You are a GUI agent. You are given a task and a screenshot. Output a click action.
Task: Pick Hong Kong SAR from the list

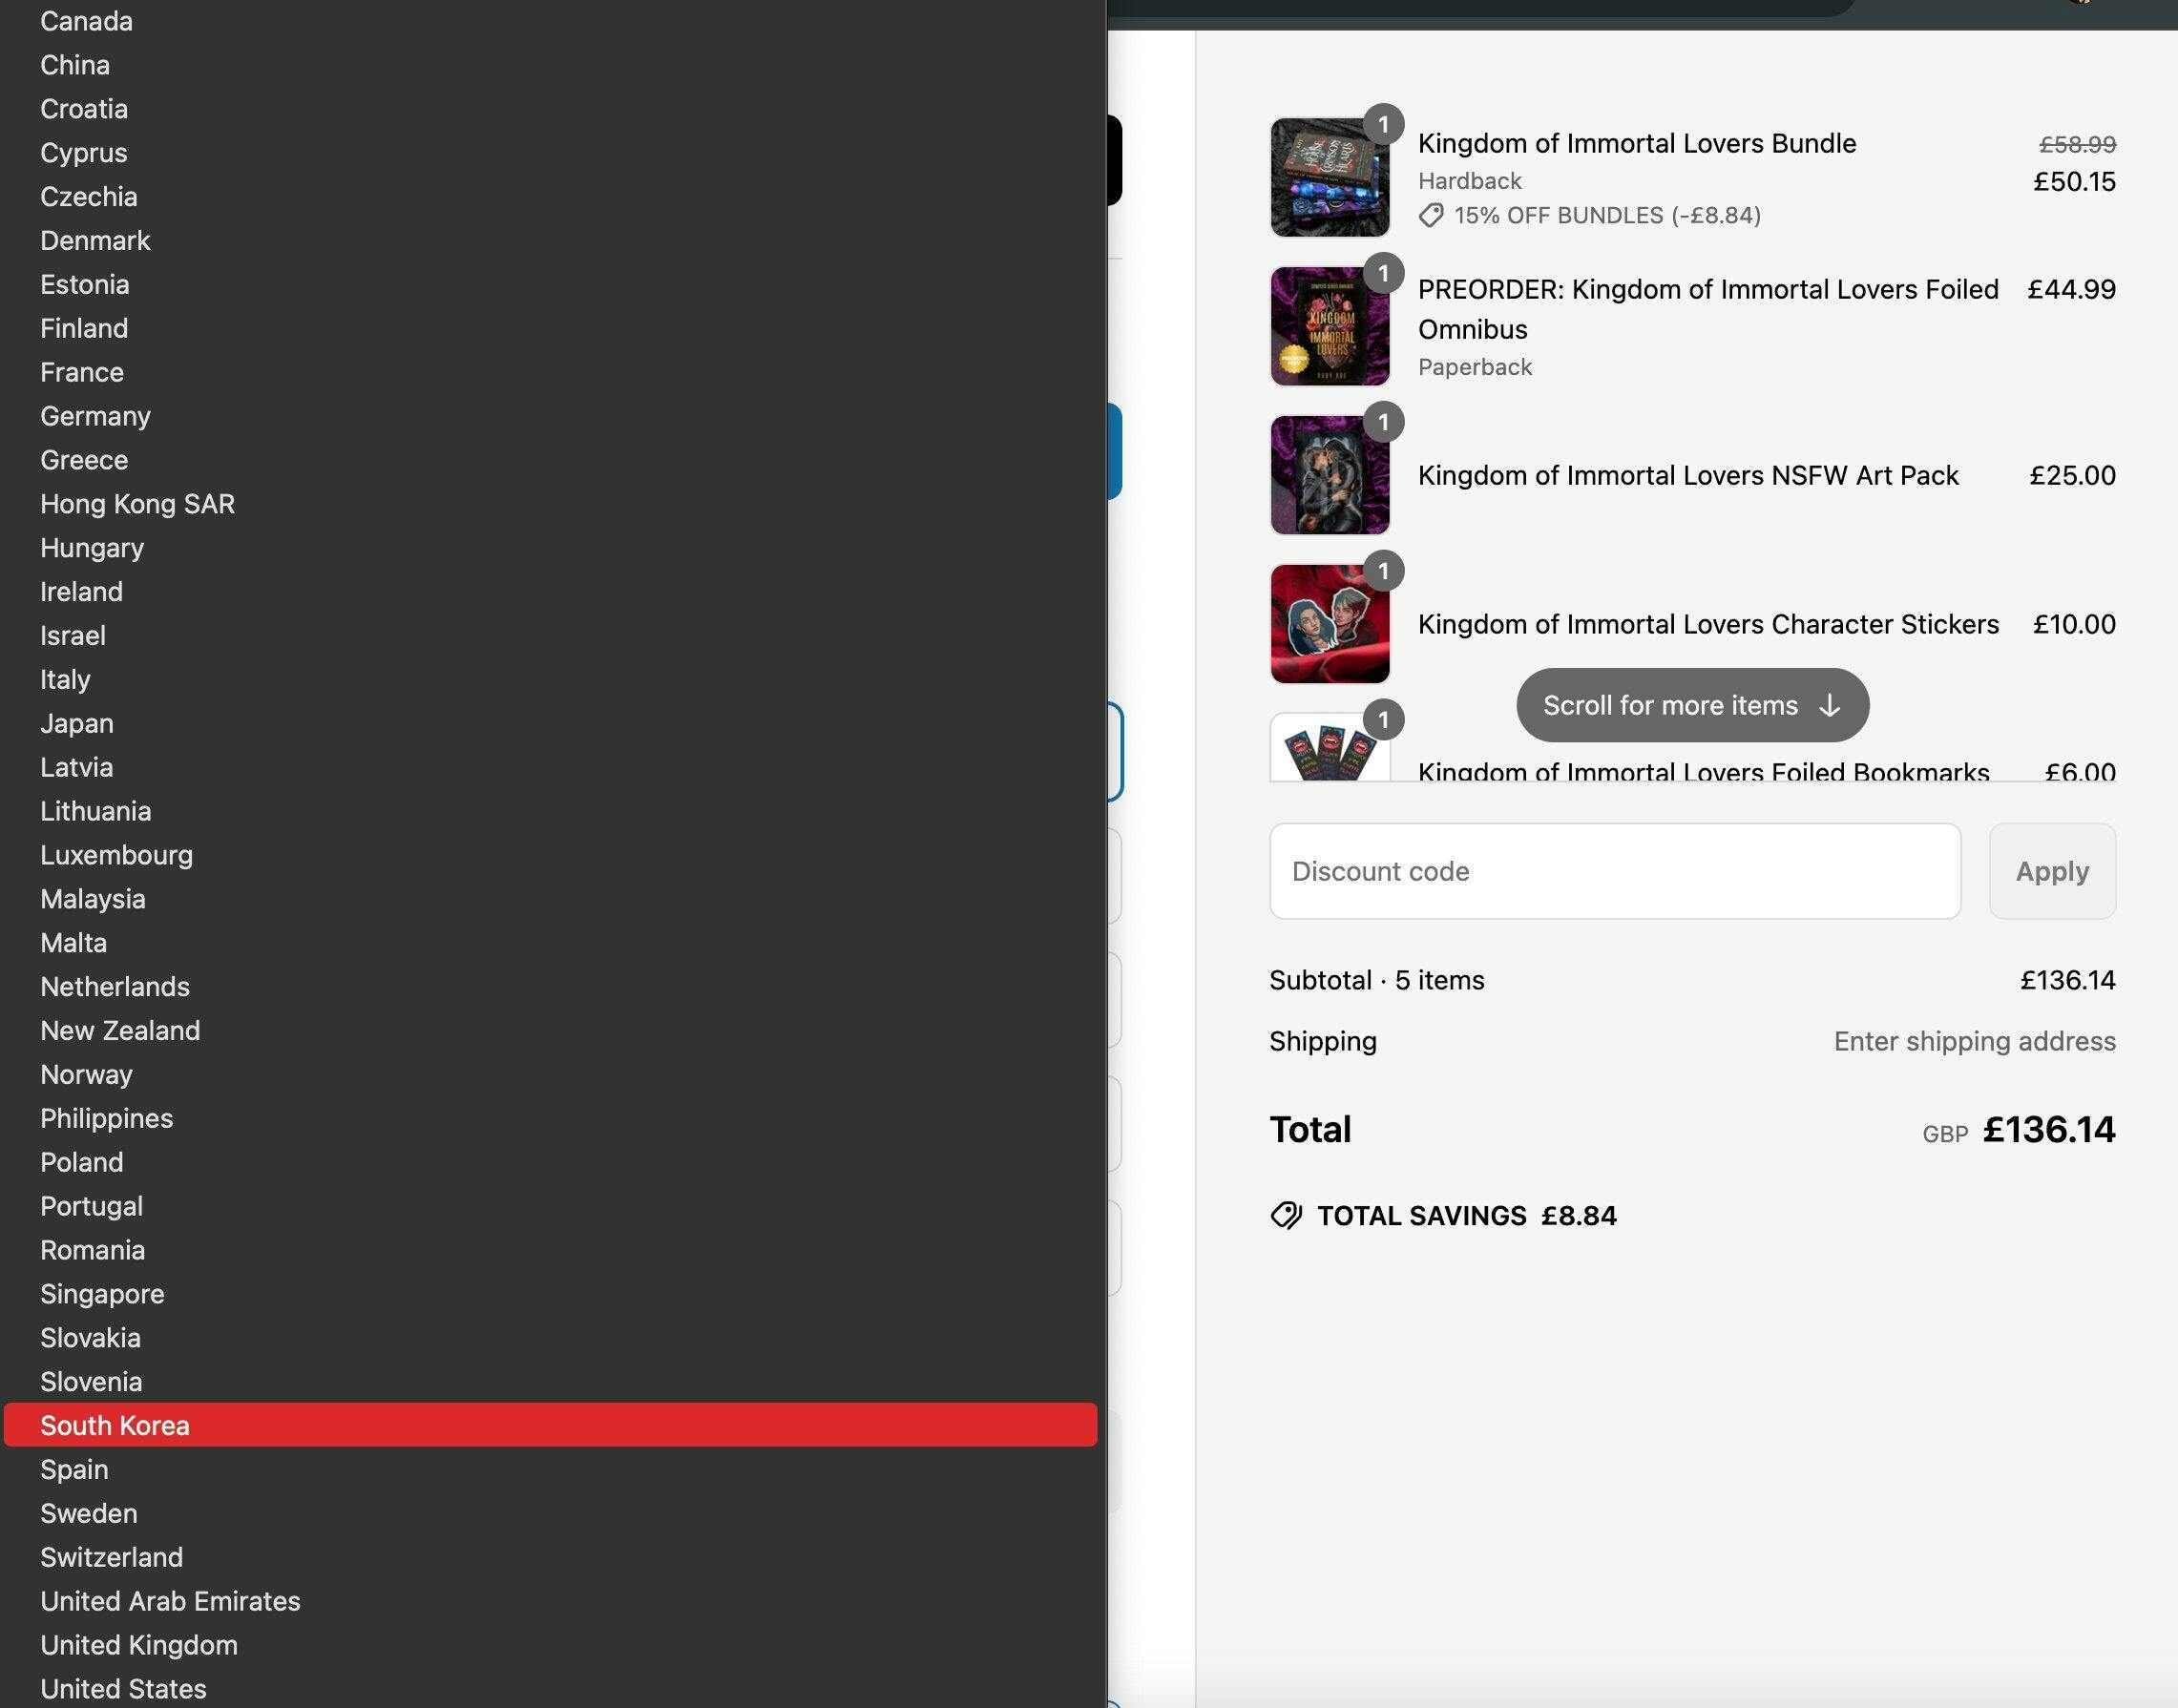pos(551,504)
